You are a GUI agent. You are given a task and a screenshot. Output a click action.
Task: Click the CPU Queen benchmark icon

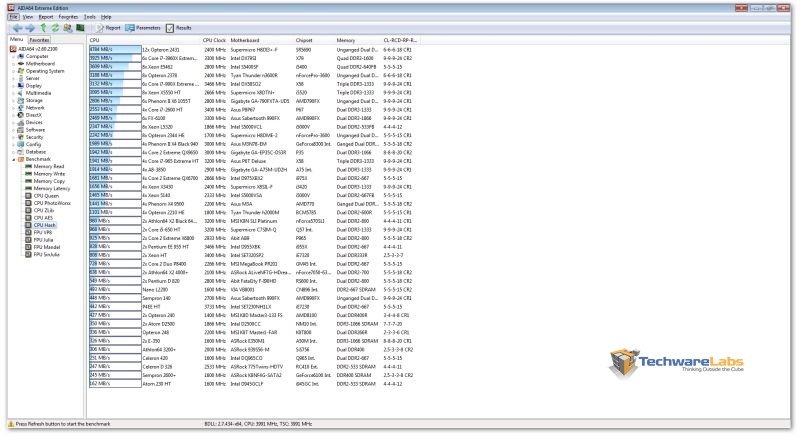(x=29, y=196)
